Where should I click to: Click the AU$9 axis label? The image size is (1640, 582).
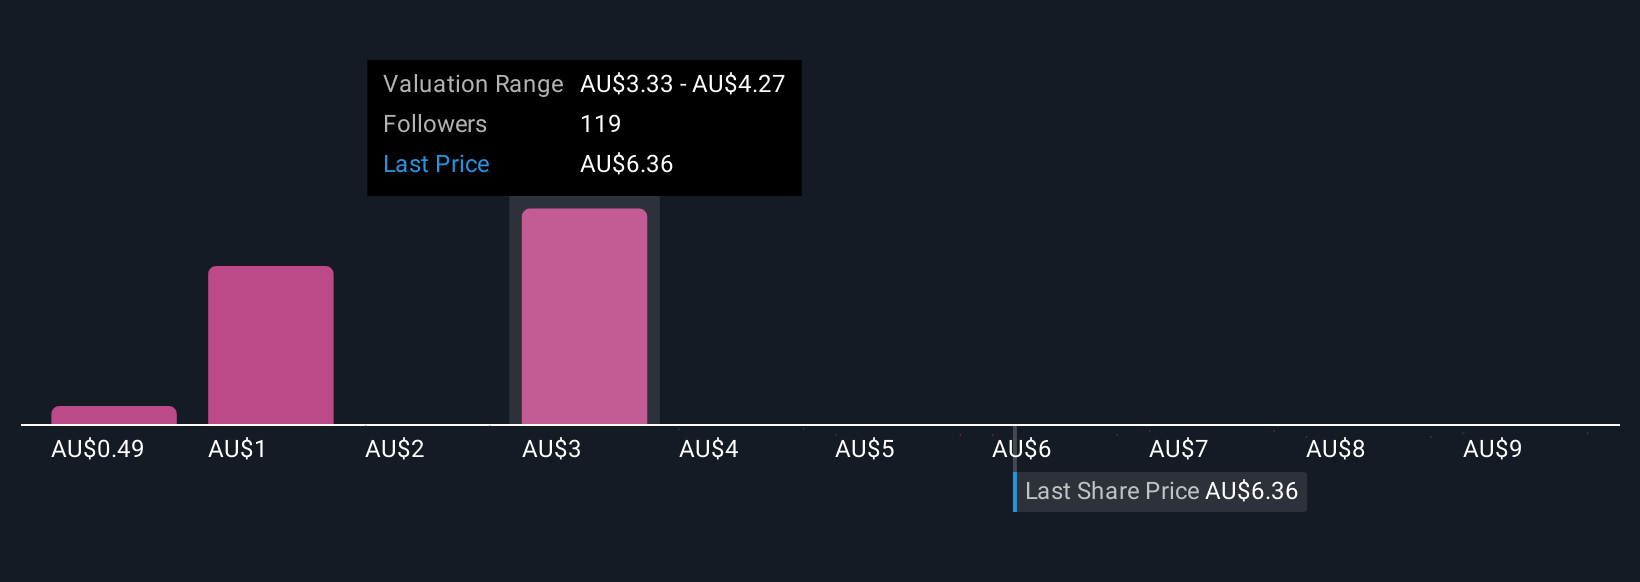click(1492, 449)
